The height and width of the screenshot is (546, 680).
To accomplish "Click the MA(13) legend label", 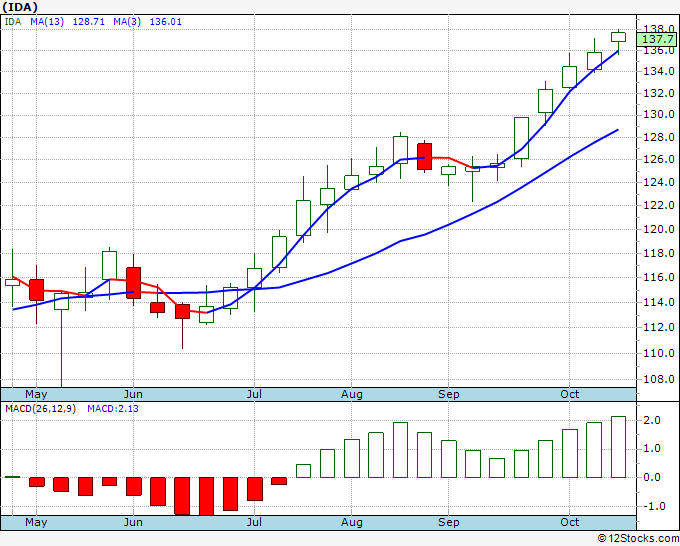I will 47,22.
